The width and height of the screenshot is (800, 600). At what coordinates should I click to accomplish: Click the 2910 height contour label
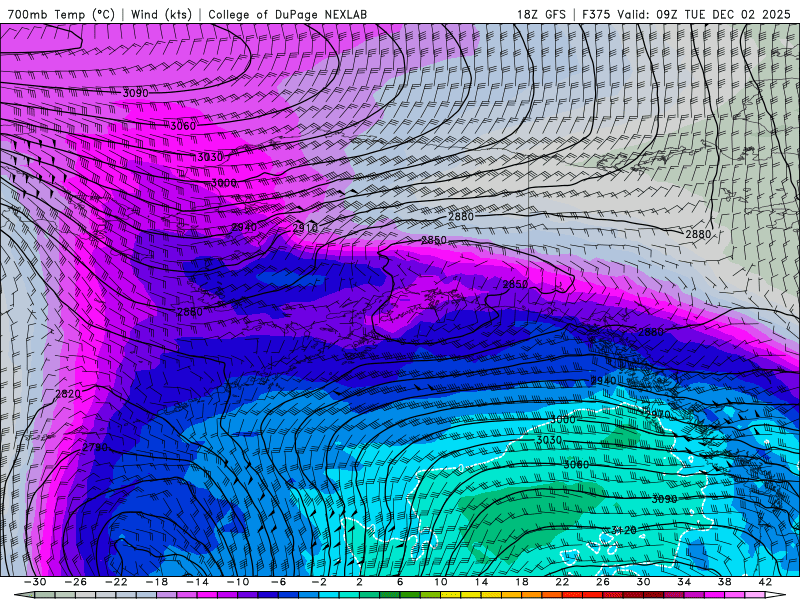[x=305, y=228]
